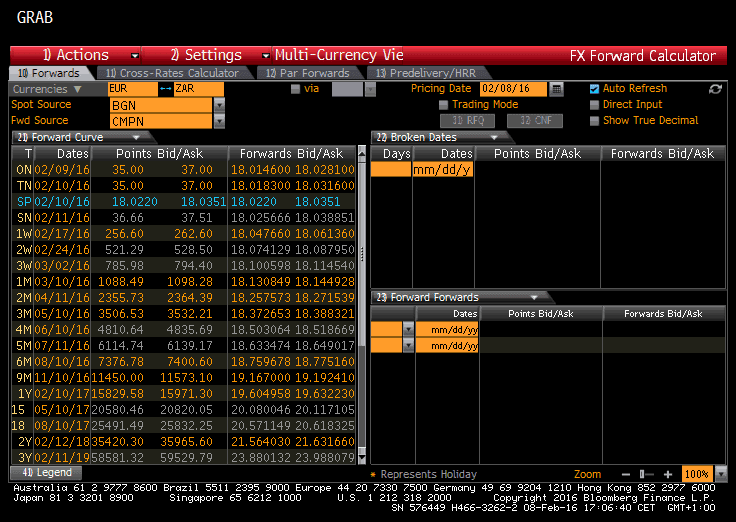Click the ZAR quote currency field

pos(199,89)
